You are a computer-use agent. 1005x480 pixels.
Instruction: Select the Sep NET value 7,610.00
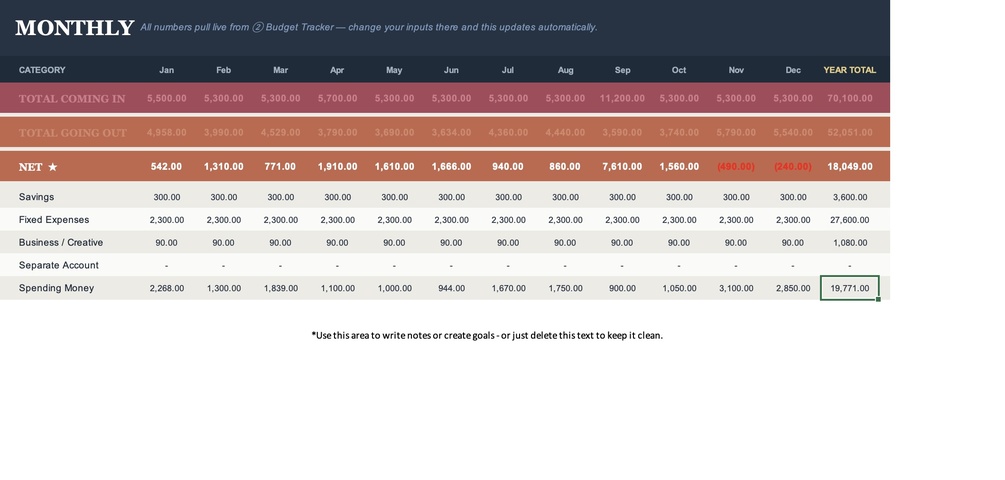click(x=622, y=167)
